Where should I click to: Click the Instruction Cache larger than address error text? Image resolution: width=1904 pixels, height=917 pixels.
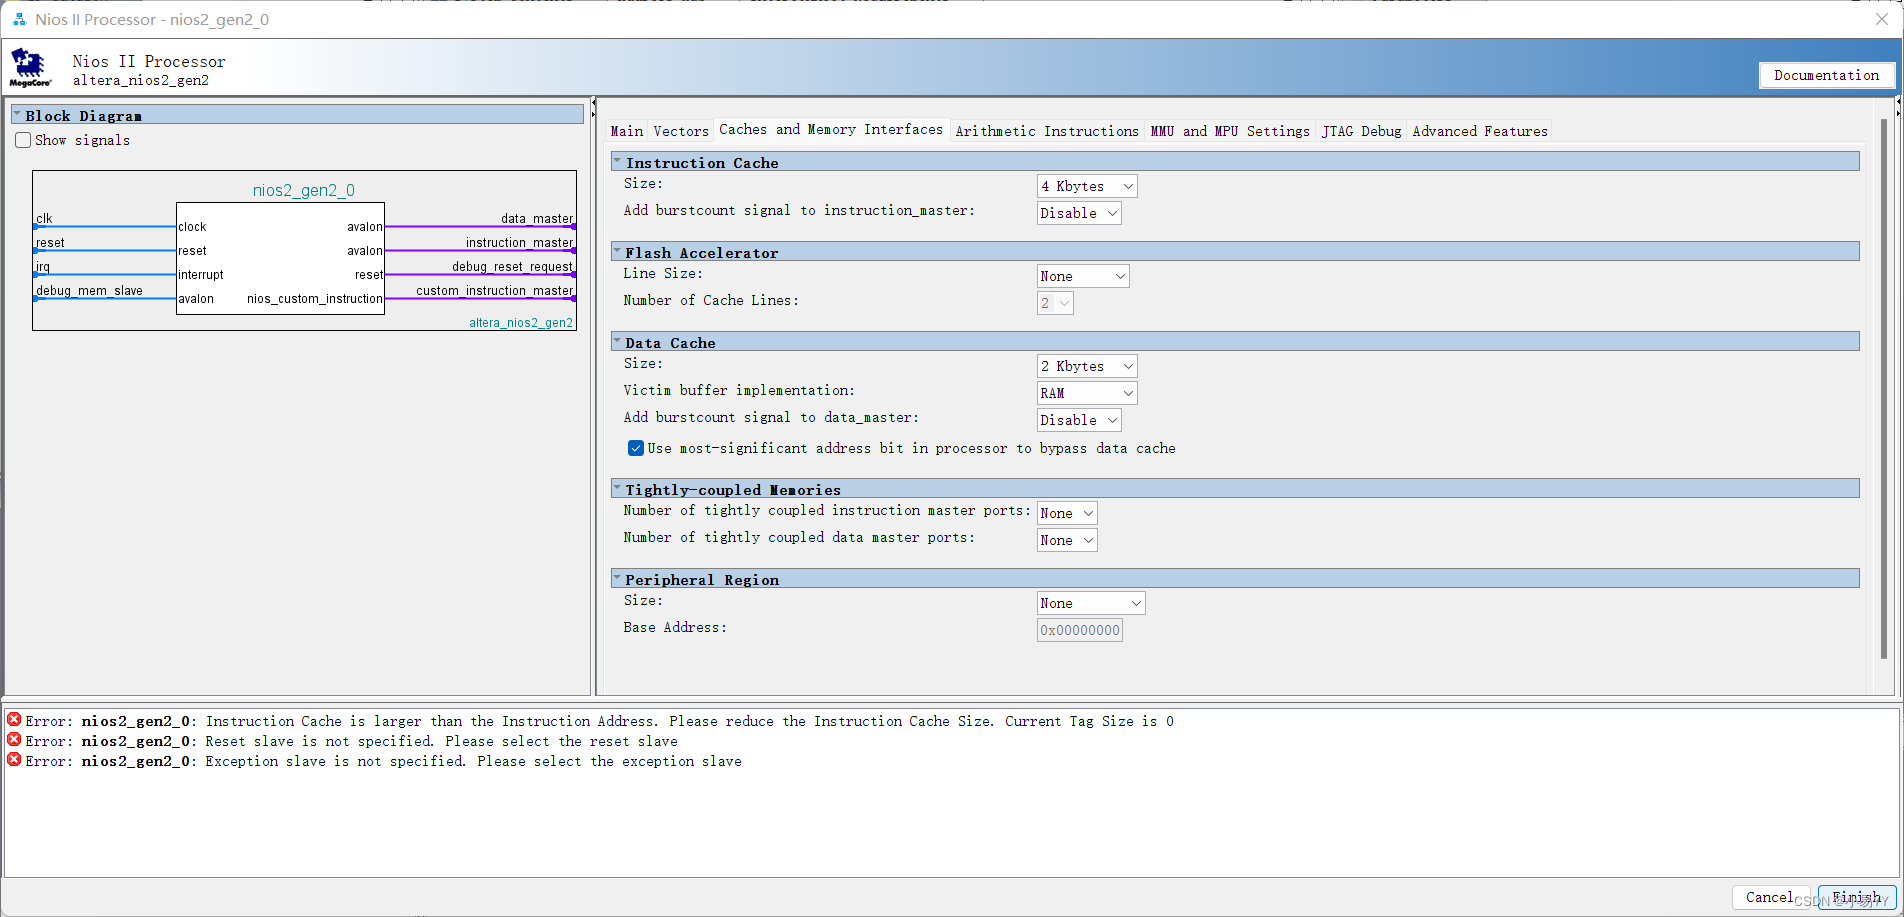[x=690, y=721]
